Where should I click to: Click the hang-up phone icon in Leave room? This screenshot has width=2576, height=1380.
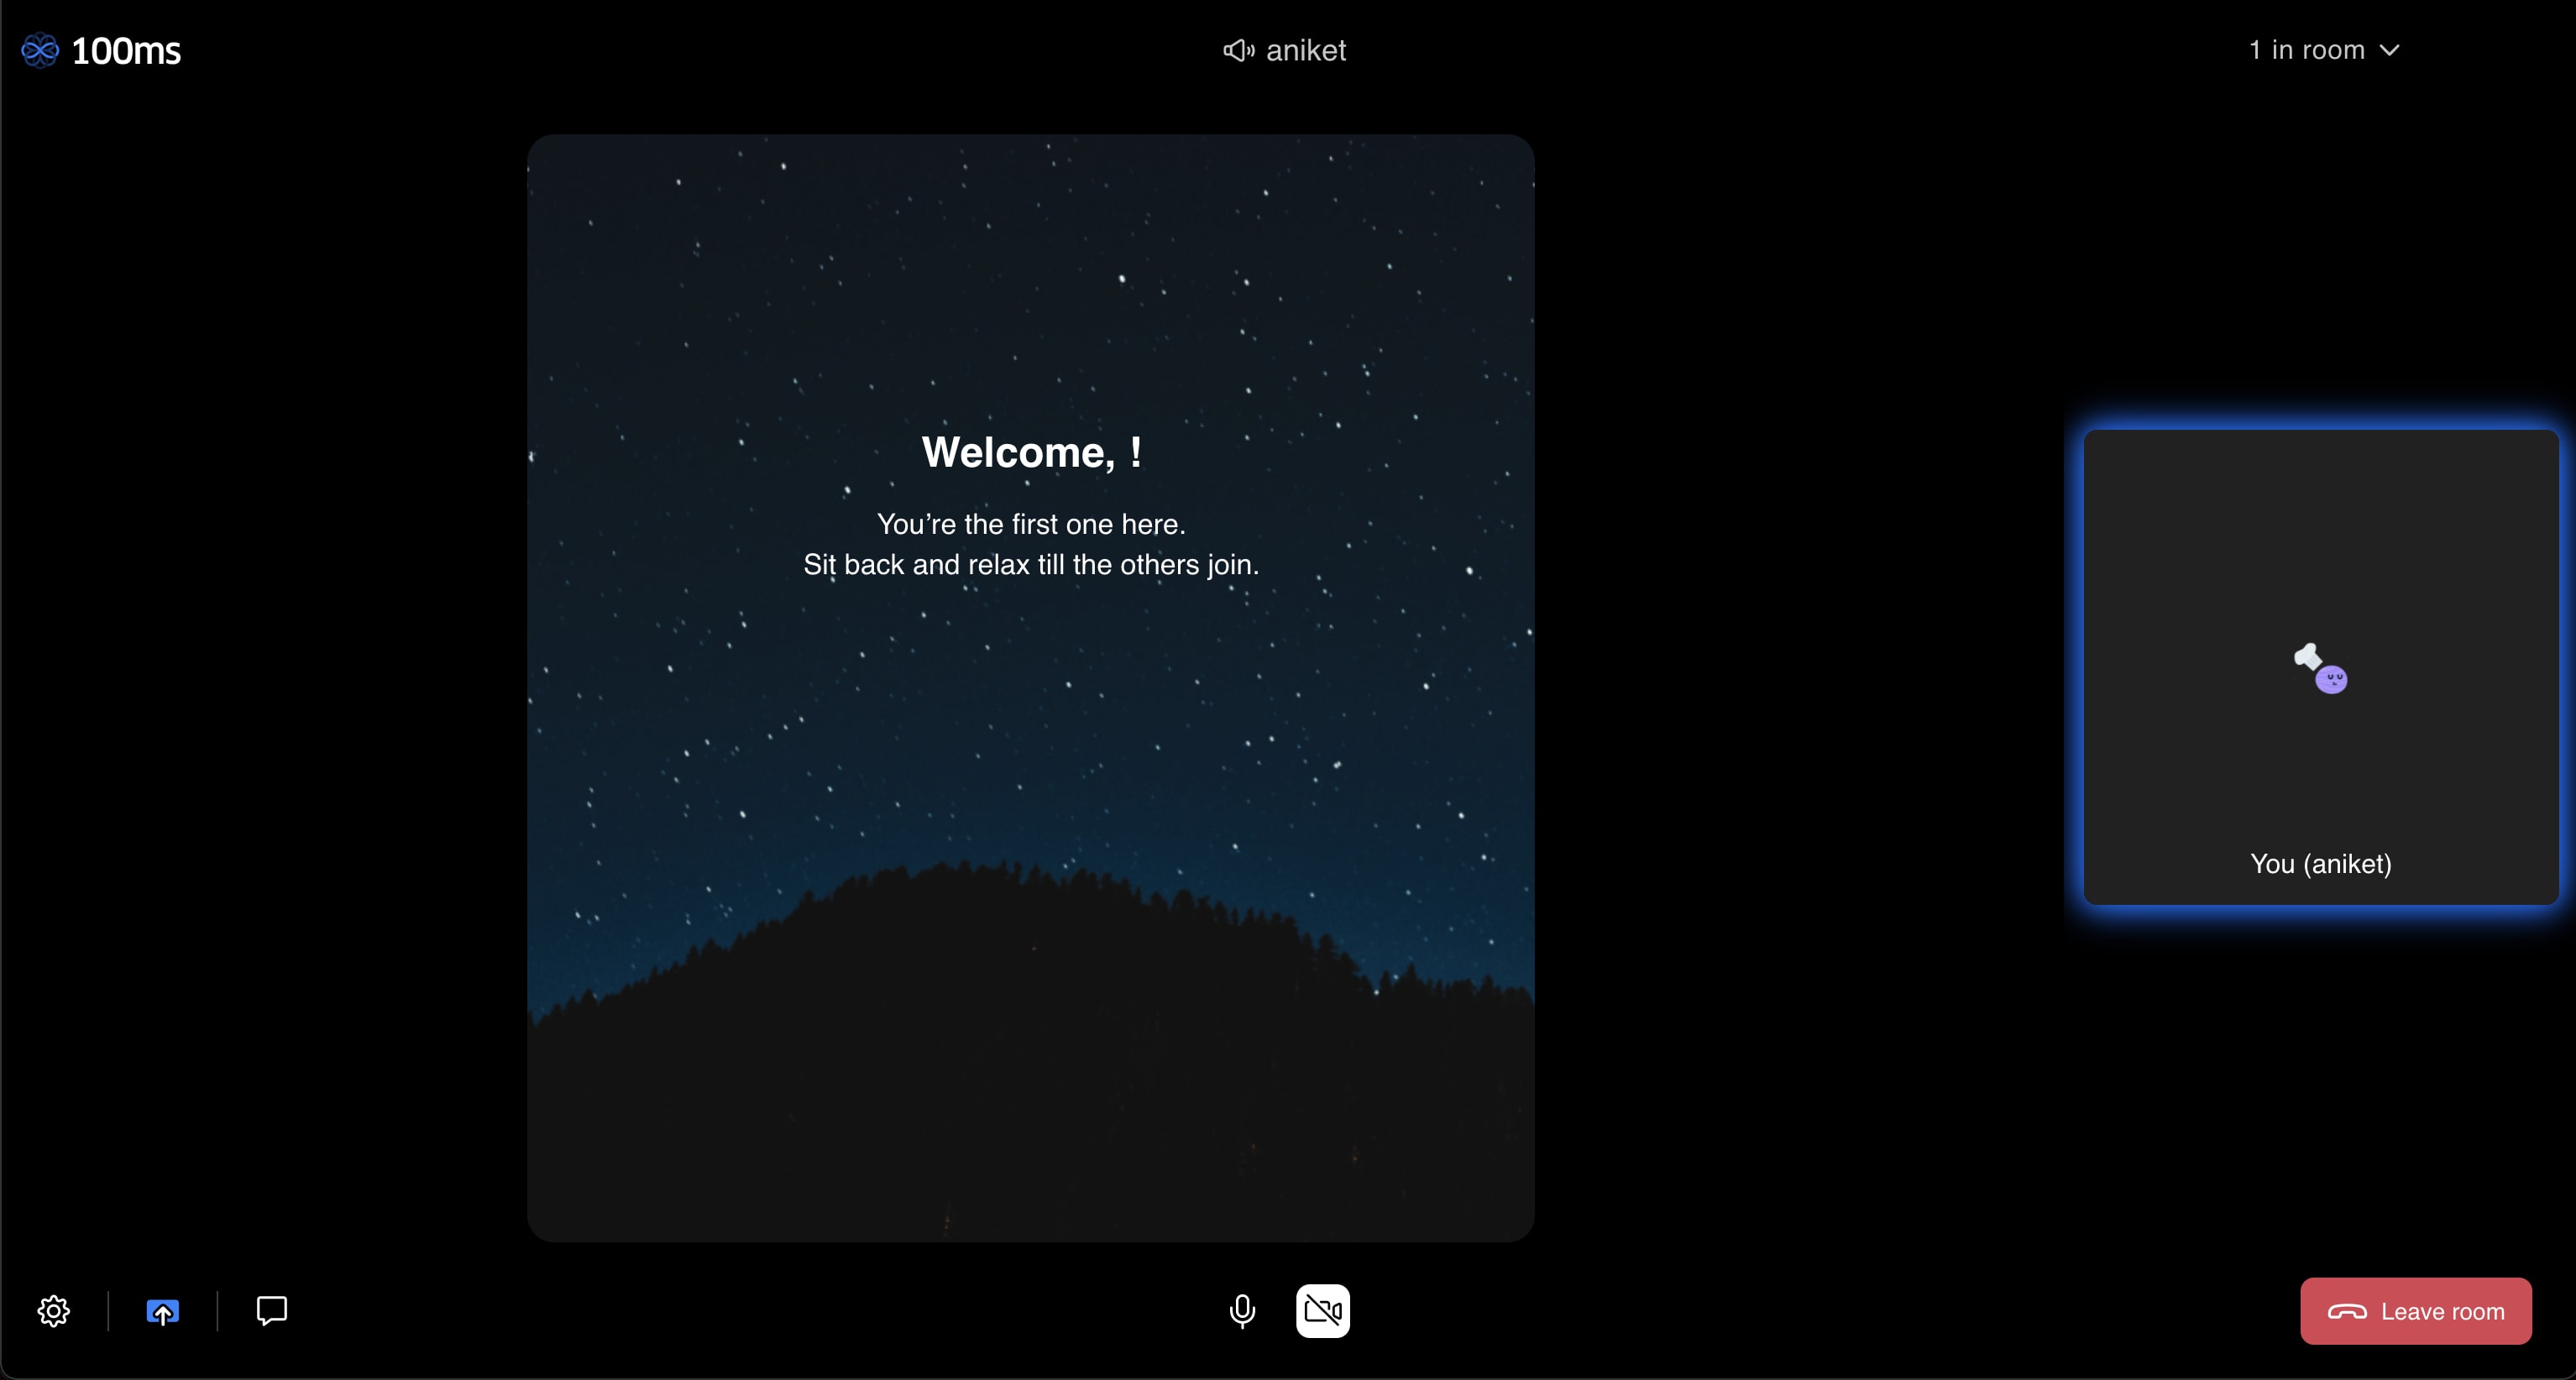click(x=2346, y=1311)
